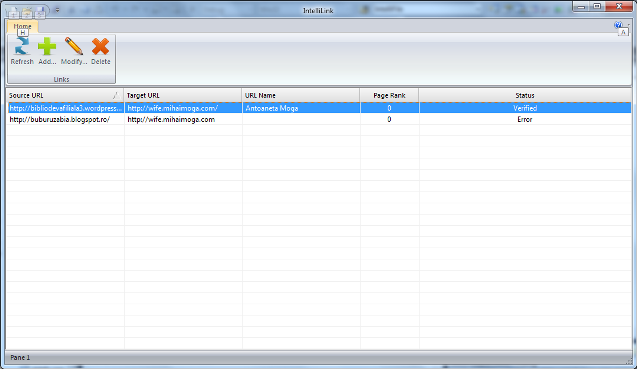
Task: Click the Antoaneta Moga URL name cell
Action: pyautogui.click(x=272, y=108)
